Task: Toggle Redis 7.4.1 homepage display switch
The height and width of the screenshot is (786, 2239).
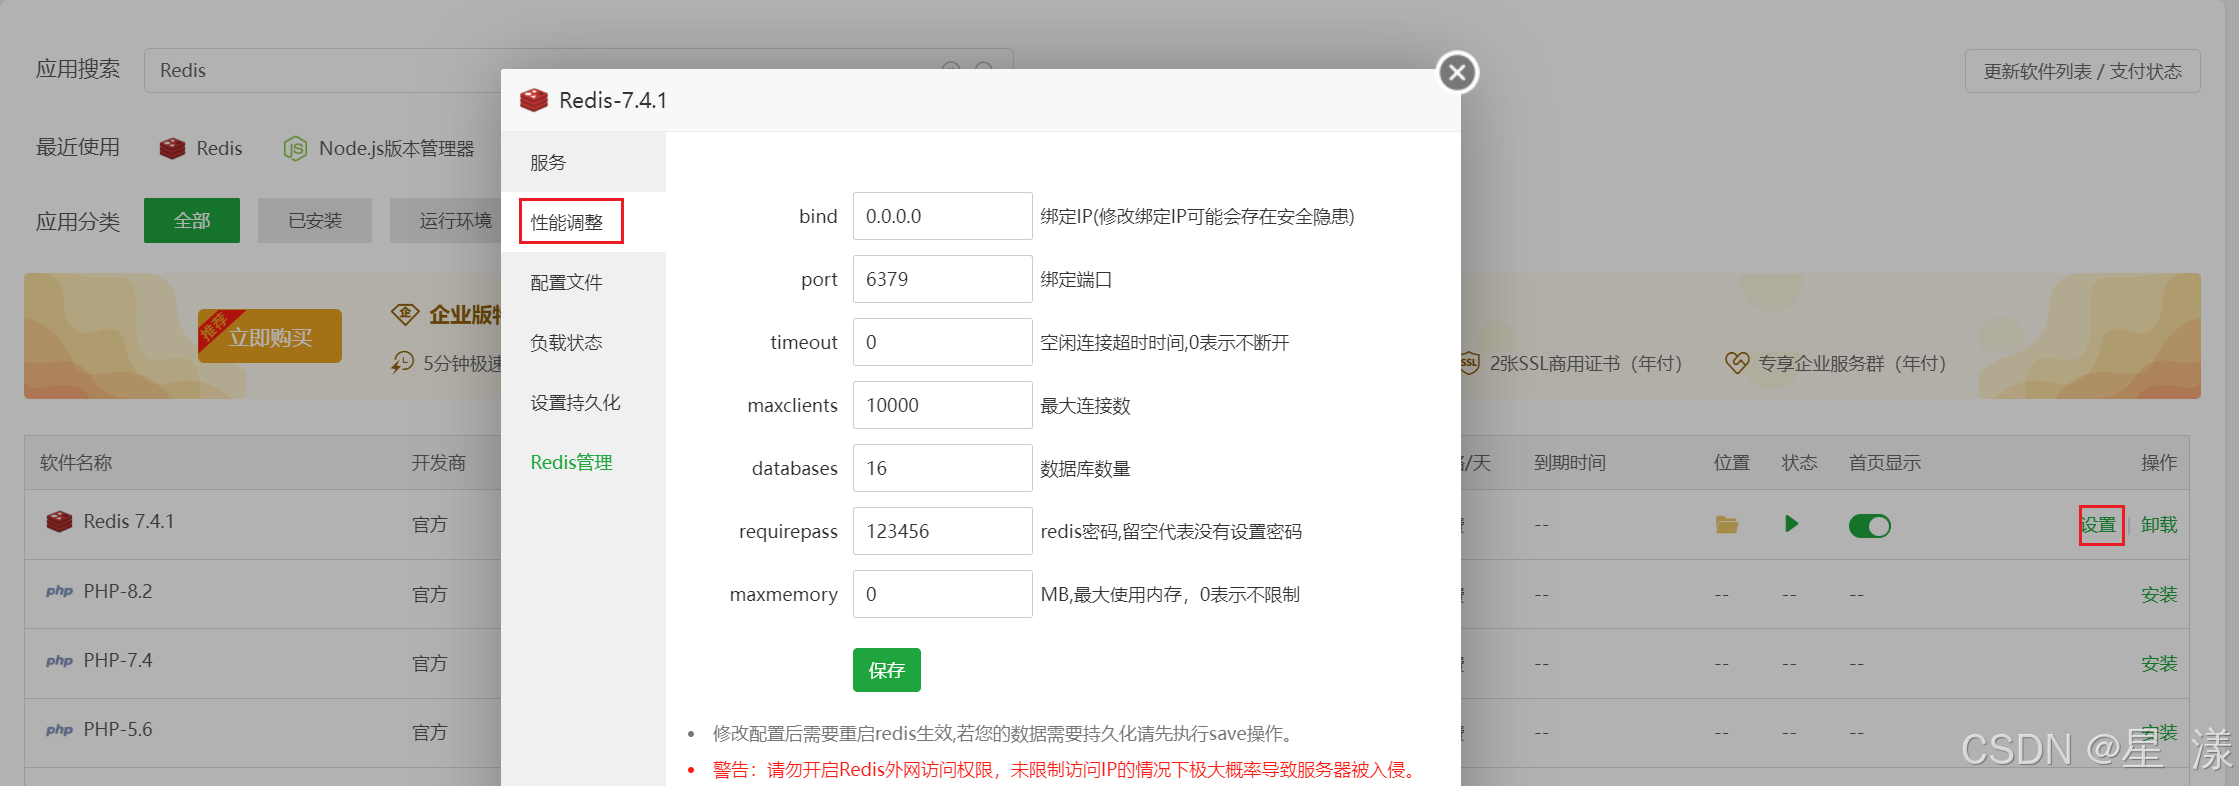Action: click(1869, 525)
